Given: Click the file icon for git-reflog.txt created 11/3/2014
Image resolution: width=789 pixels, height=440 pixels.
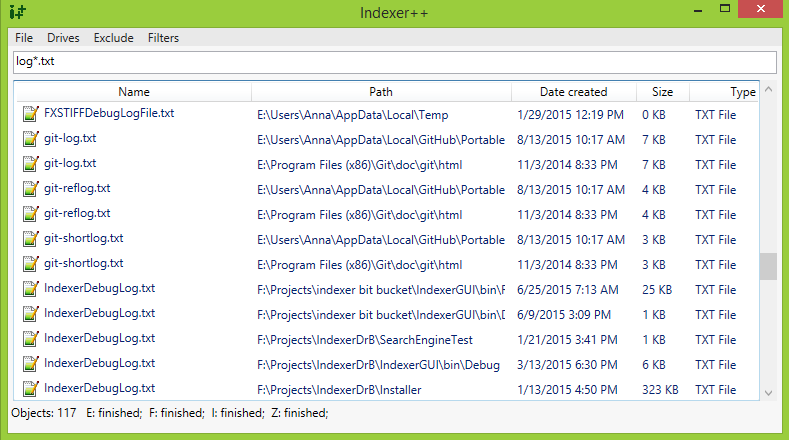Looking at the screenshot, I should pos(31,213).
